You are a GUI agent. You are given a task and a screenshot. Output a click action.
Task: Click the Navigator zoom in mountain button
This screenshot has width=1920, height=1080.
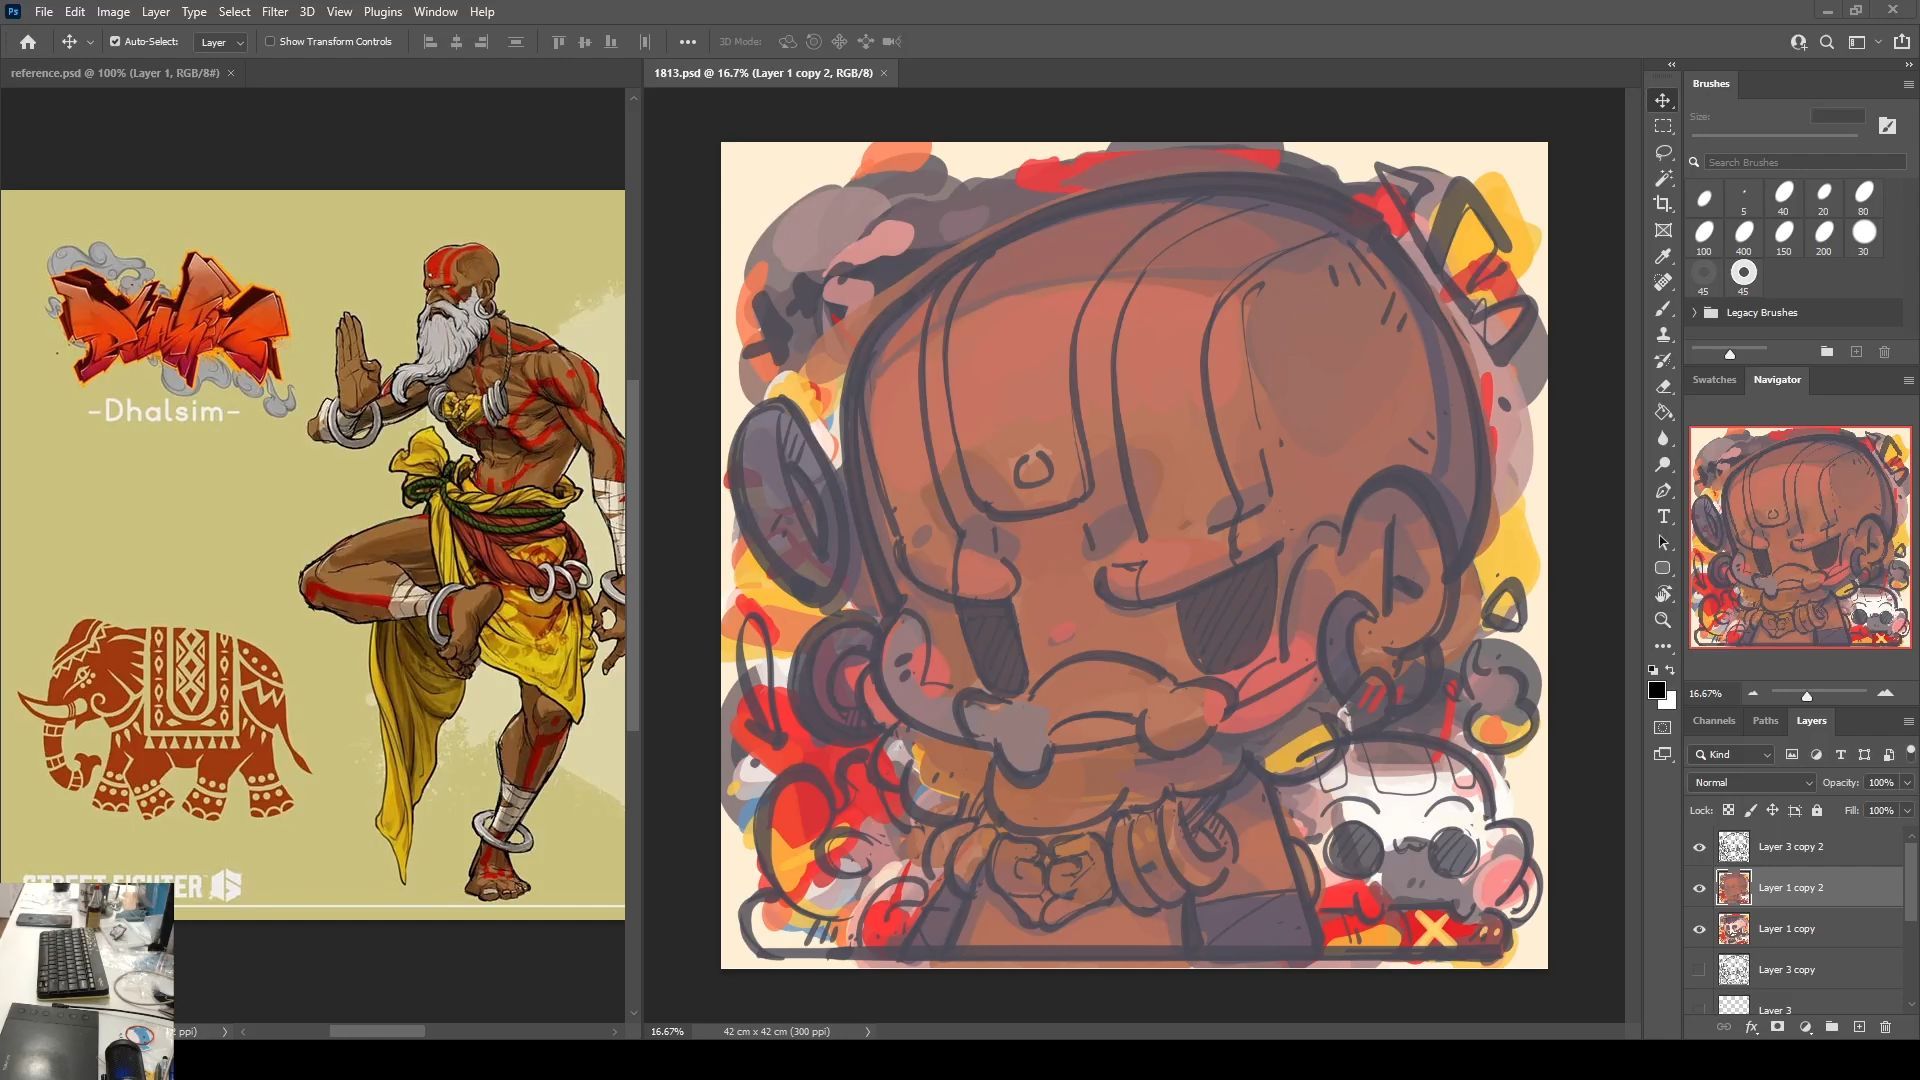click(1885, 693)
